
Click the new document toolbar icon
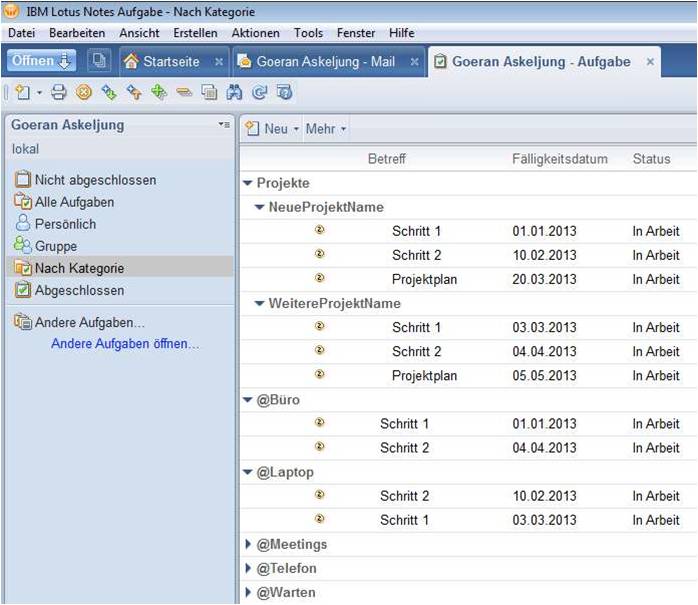[23, 92]
